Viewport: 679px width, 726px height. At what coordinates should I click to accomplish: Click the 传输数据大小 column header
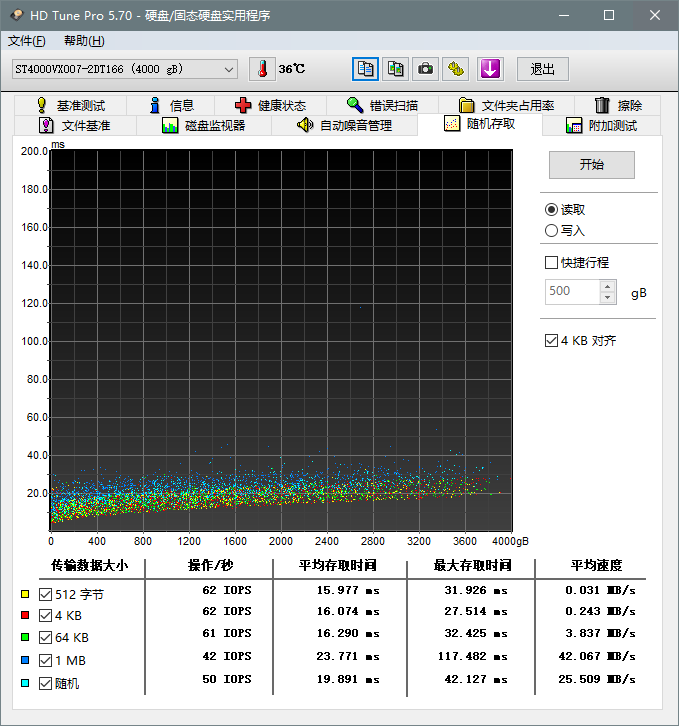(x=89, y=565)
